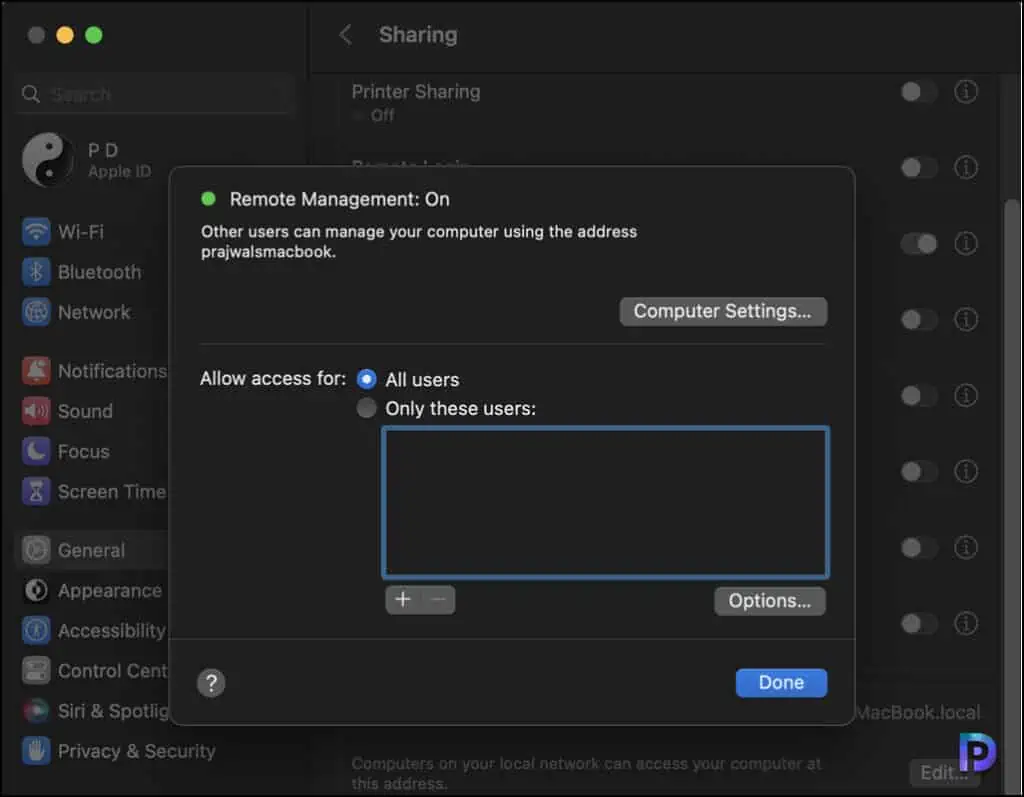Open Siri & Spotlight settings
The height and width of the screenshot is (797, 1024).
tap(94, 711)
